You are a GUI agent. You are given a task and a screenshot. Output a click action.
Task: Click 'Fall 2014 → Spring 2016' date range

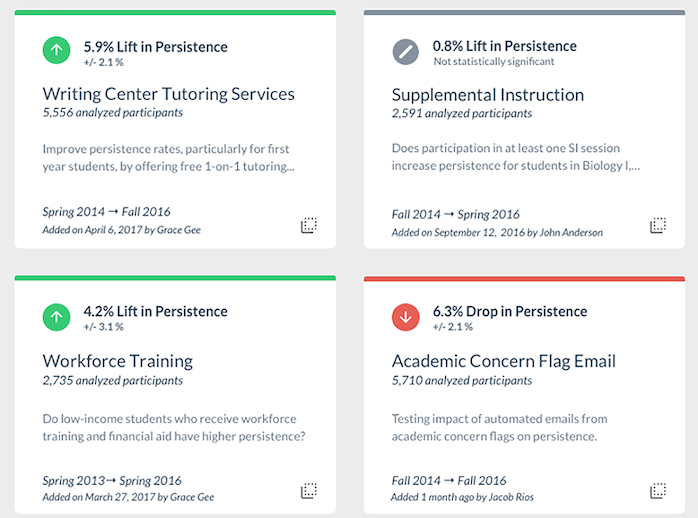455,214
